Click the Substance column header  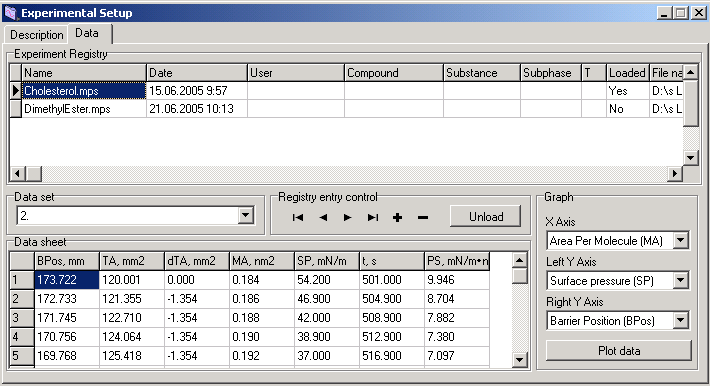point(482,73)
